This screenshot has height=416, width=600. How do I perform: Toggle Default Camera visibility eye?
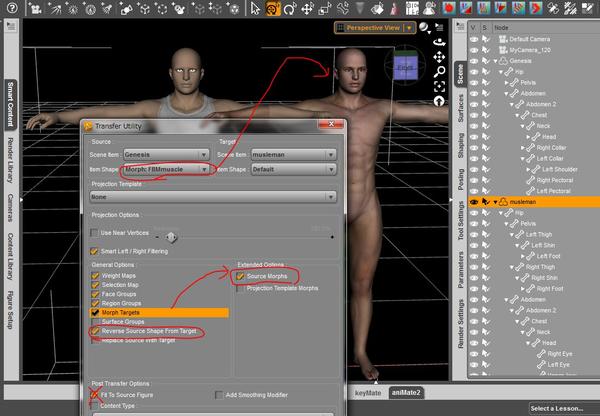pyautogui.click(x=474, y=39)
